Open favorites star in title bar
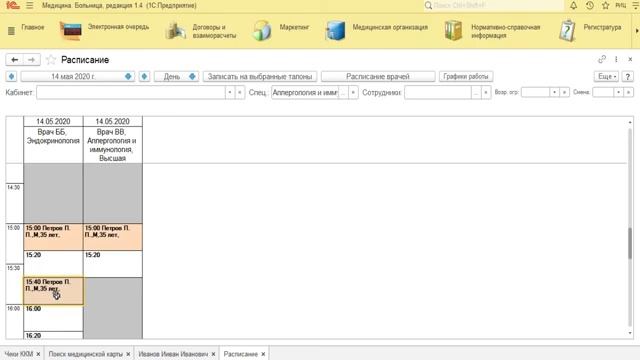This screenshot has height=360, width=640. (605, 6)
